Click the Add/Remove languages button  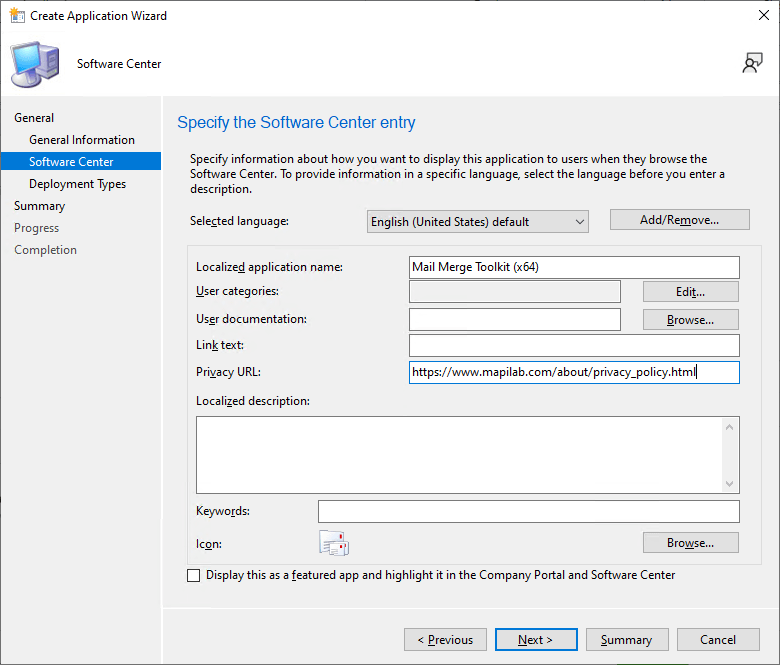[x=680, y=219]
